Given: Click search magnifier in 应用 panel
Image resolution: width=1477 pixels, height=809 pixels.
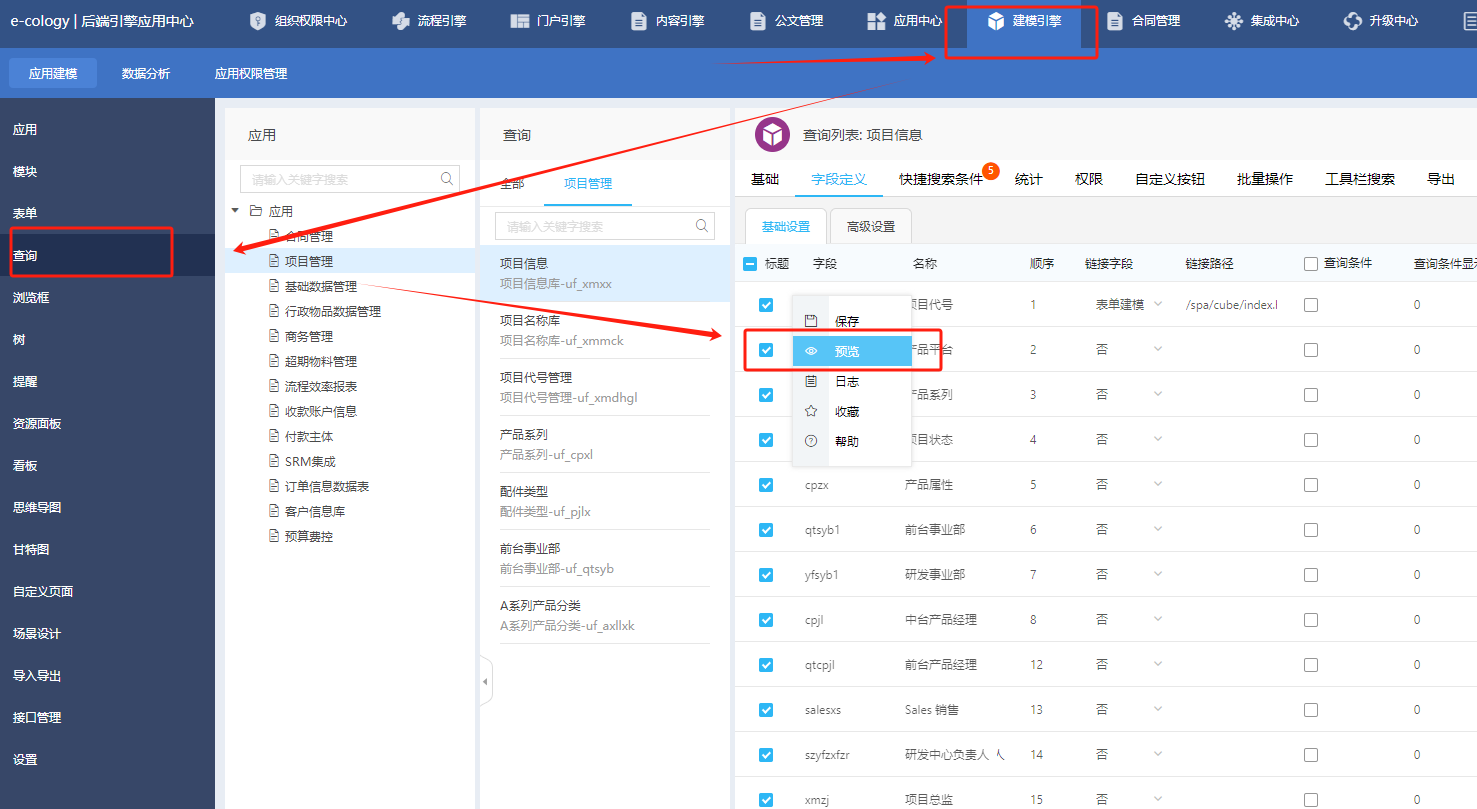Looking at the screenshot, I should pos(447,179).
